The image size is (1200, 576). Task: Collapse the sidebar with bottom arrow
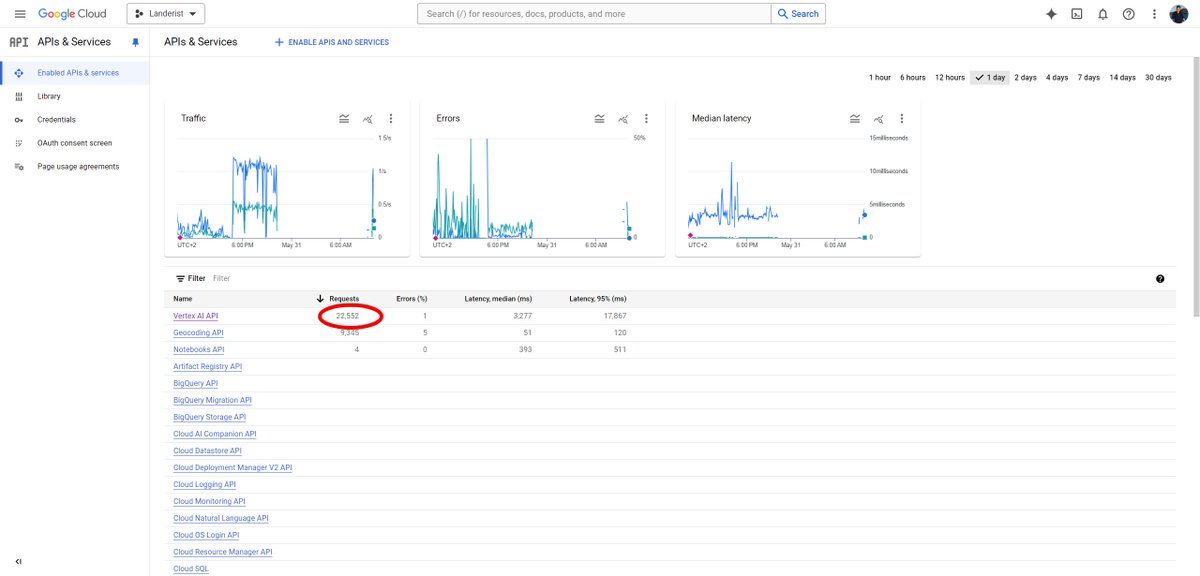[x=19, y=562]
